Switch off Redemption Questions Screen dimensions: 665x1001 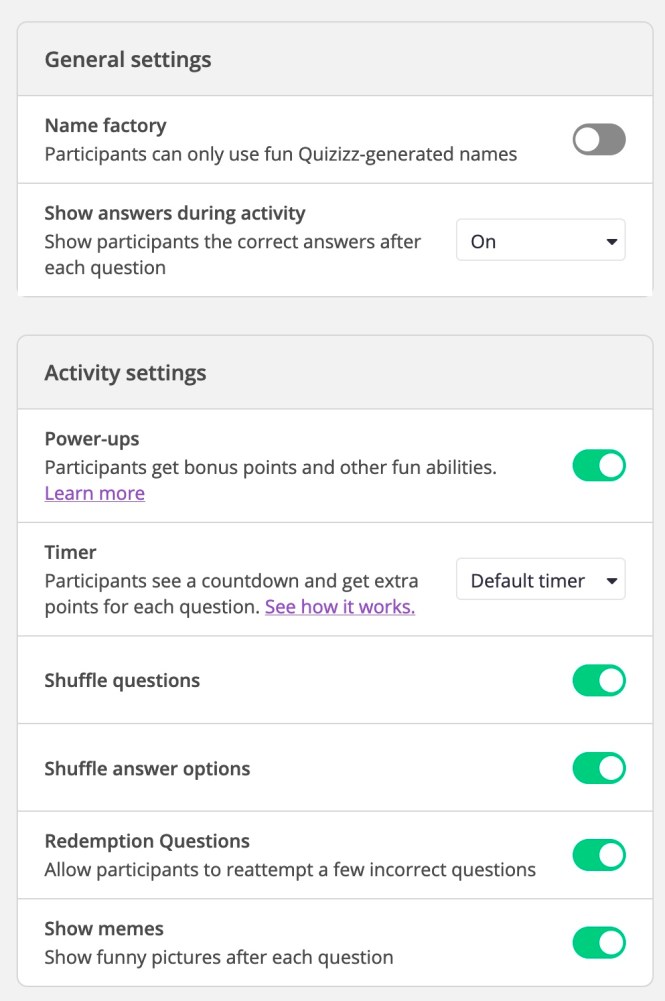599,855
